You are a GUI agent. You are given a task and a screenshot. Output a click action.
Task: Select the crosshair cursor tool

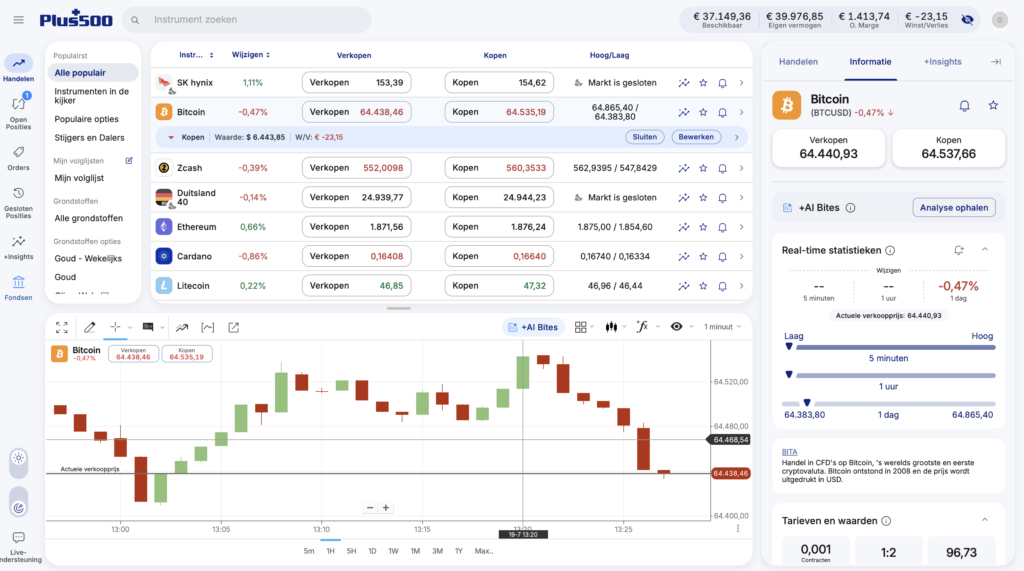(x=115, y=327)
